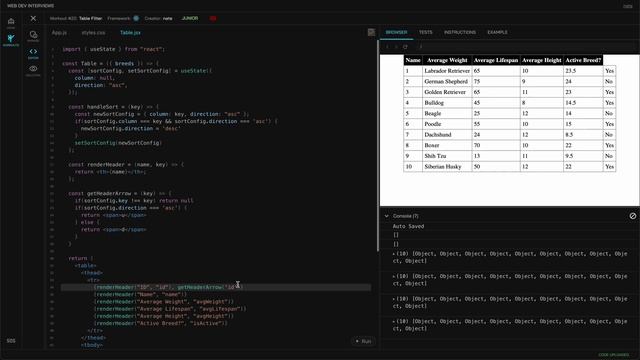
Task: Click the CODE UPLOADED status text
Action: [613, 355]
